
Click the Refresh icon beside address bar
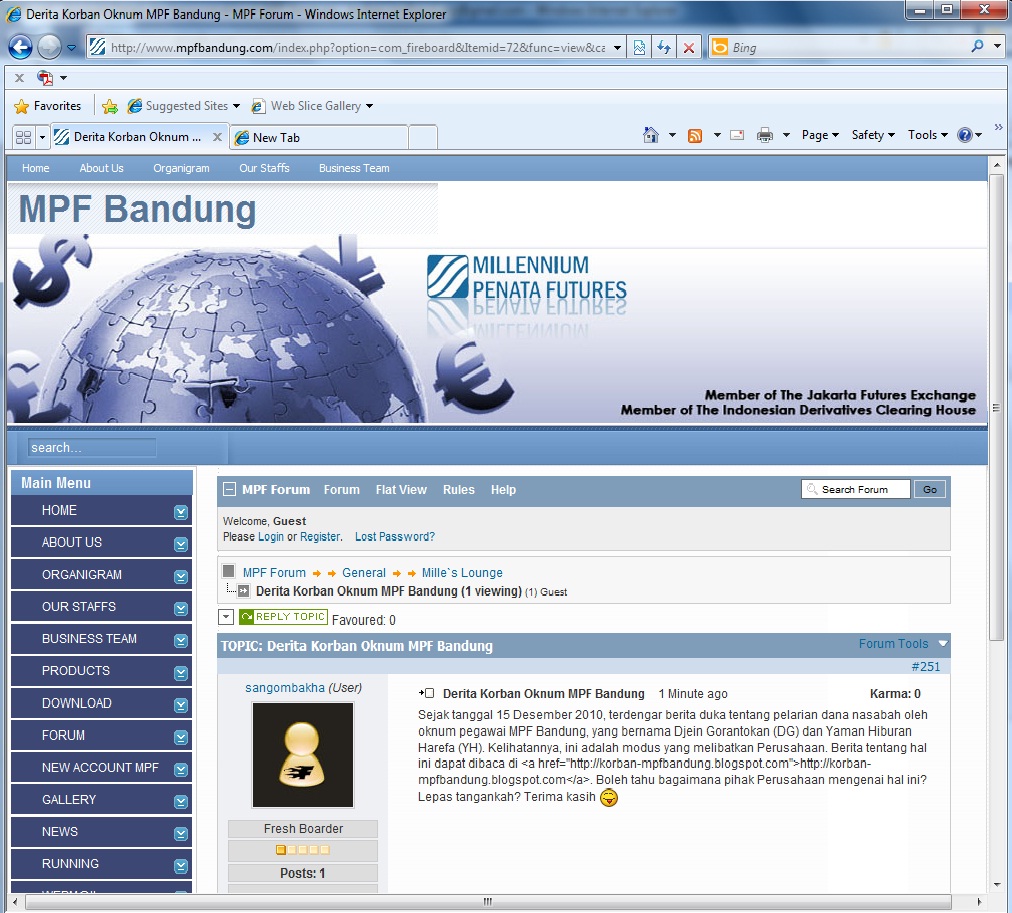(x=663, y=48)
